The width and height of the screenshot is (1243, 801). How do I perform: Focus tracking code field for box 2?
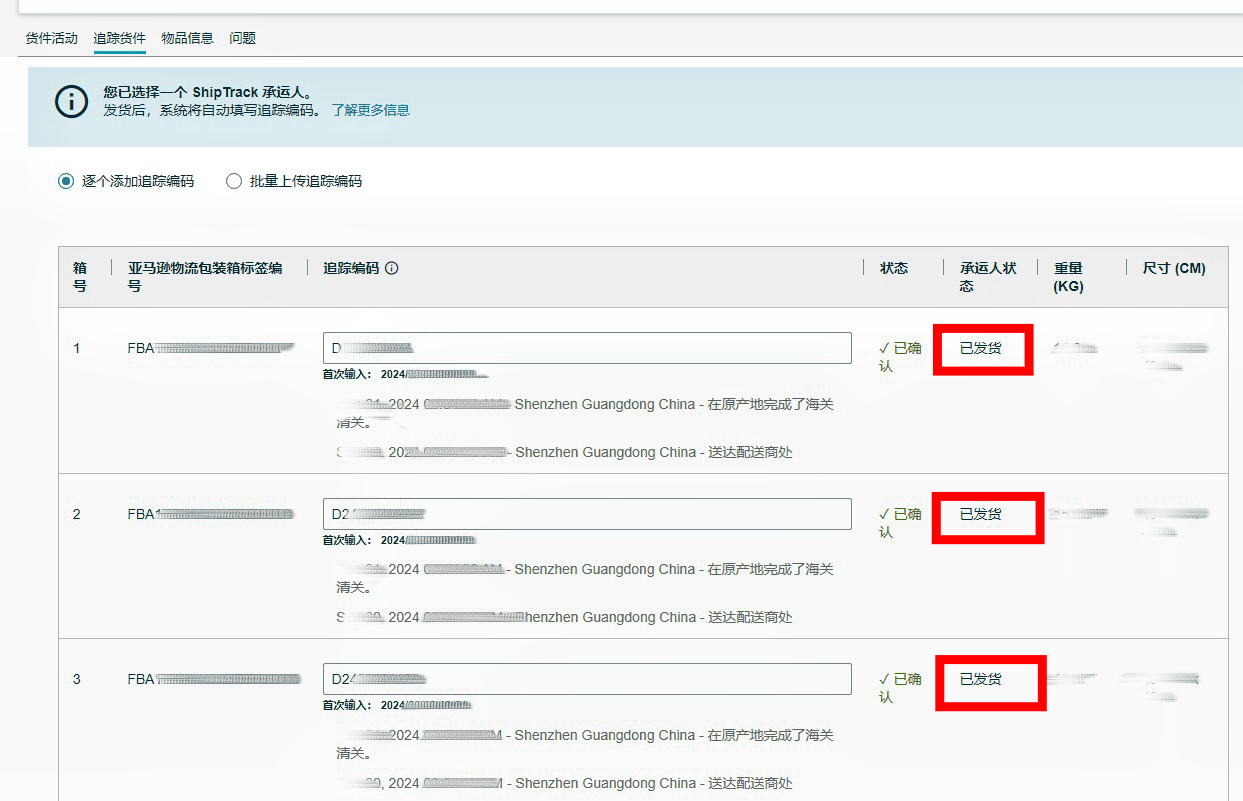587,514
